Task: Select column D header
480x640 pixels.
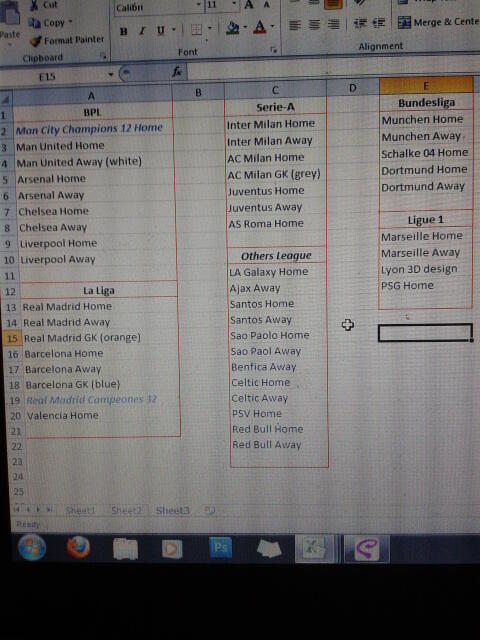Action: coord(353,87)
